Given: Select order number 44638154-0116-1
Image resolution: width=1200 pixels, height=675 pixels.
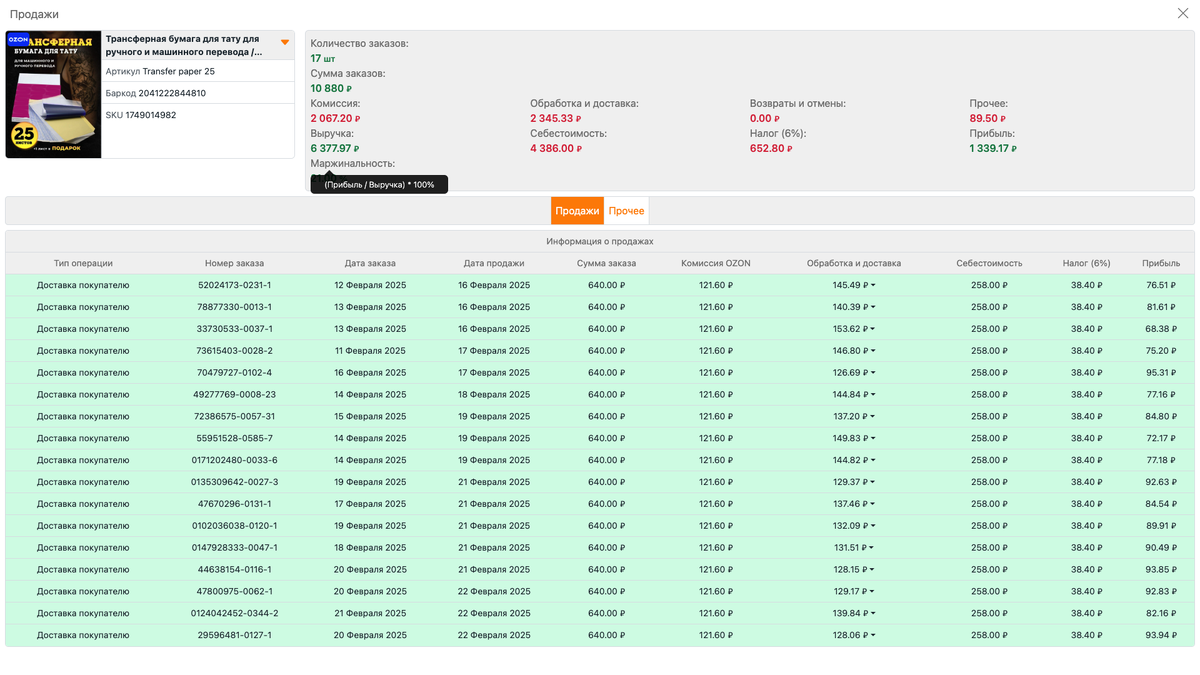Looking at the screenshot, I should pos(235,570).
